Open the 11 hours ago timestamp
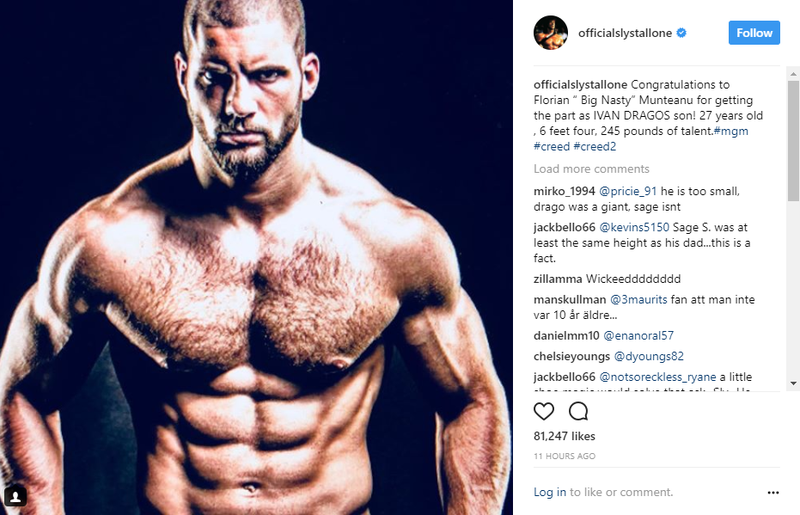The width and height of the screenshot is (800, 515). 565,456
